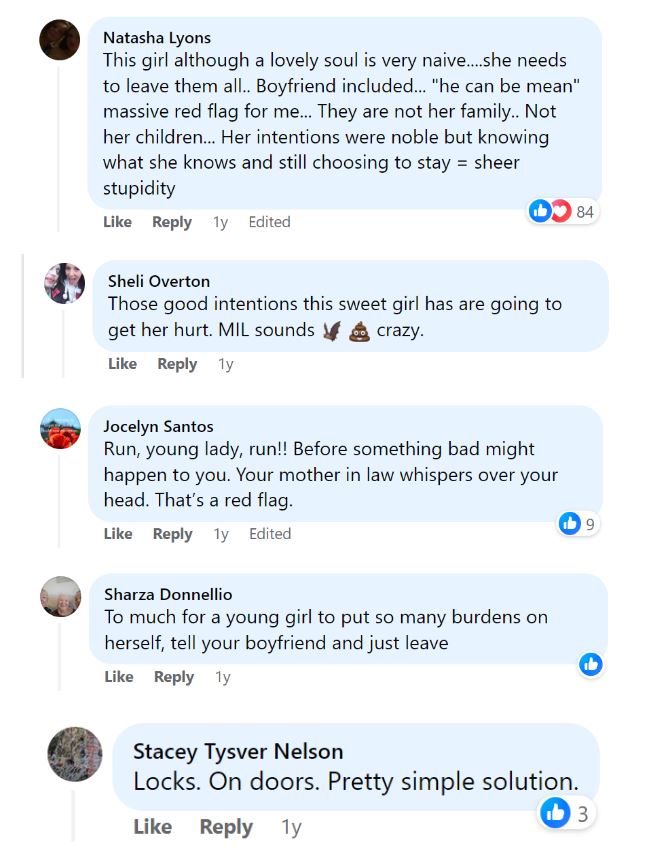Show edit history on Natasha's comment
Screen dimensions: 647x864
click(x=269, y=222)
